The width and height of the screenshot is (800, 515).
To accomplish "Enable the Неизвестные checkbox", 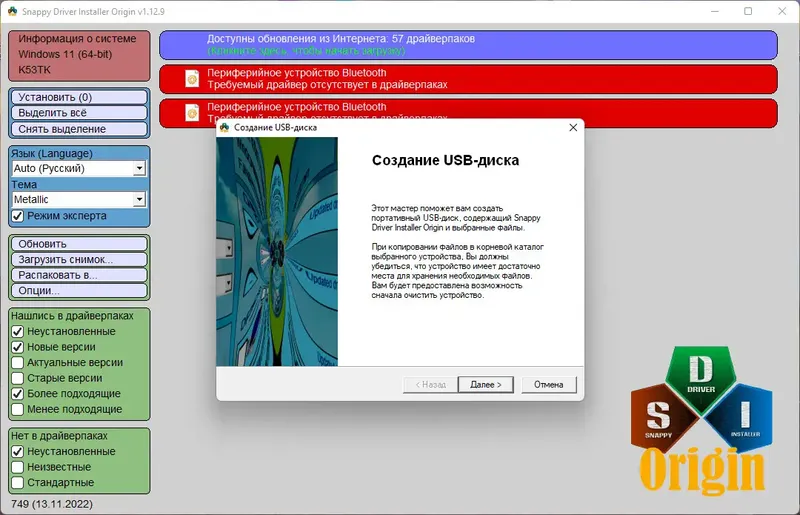I will [x=17, y=467].
